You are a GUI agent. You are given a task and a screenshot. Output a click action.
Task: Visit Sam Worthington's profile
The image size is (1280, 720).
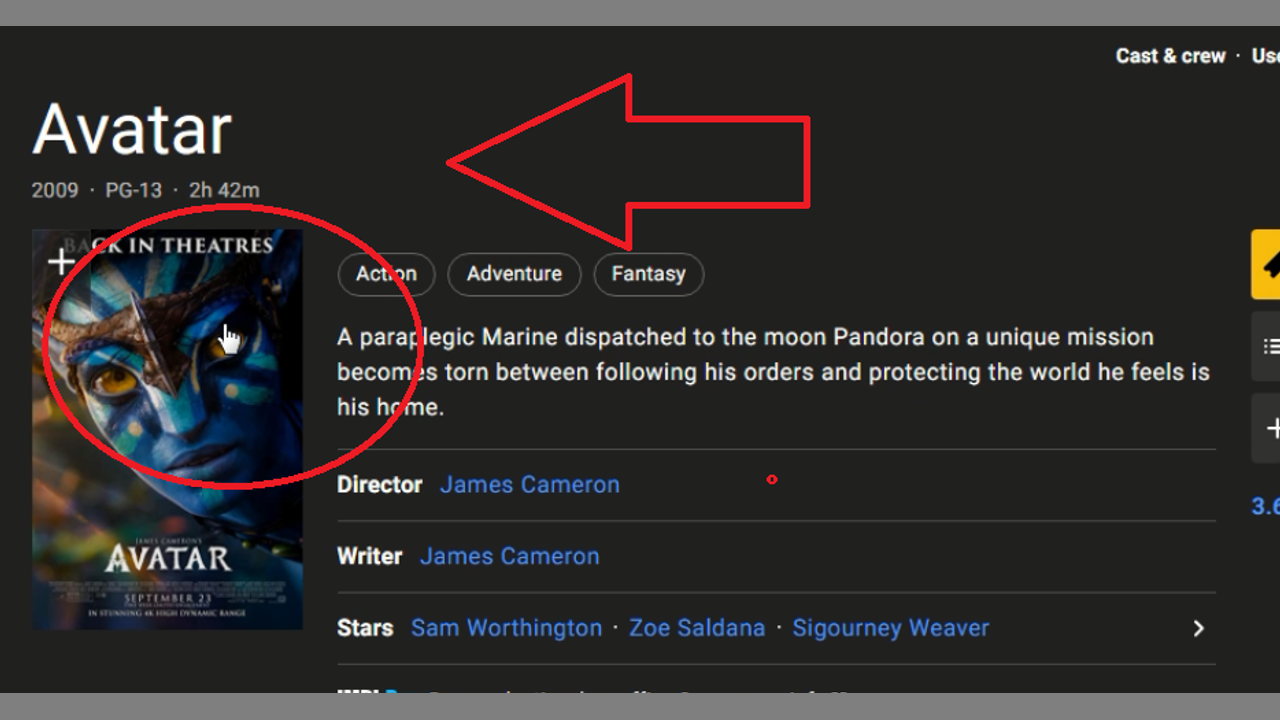506,628
